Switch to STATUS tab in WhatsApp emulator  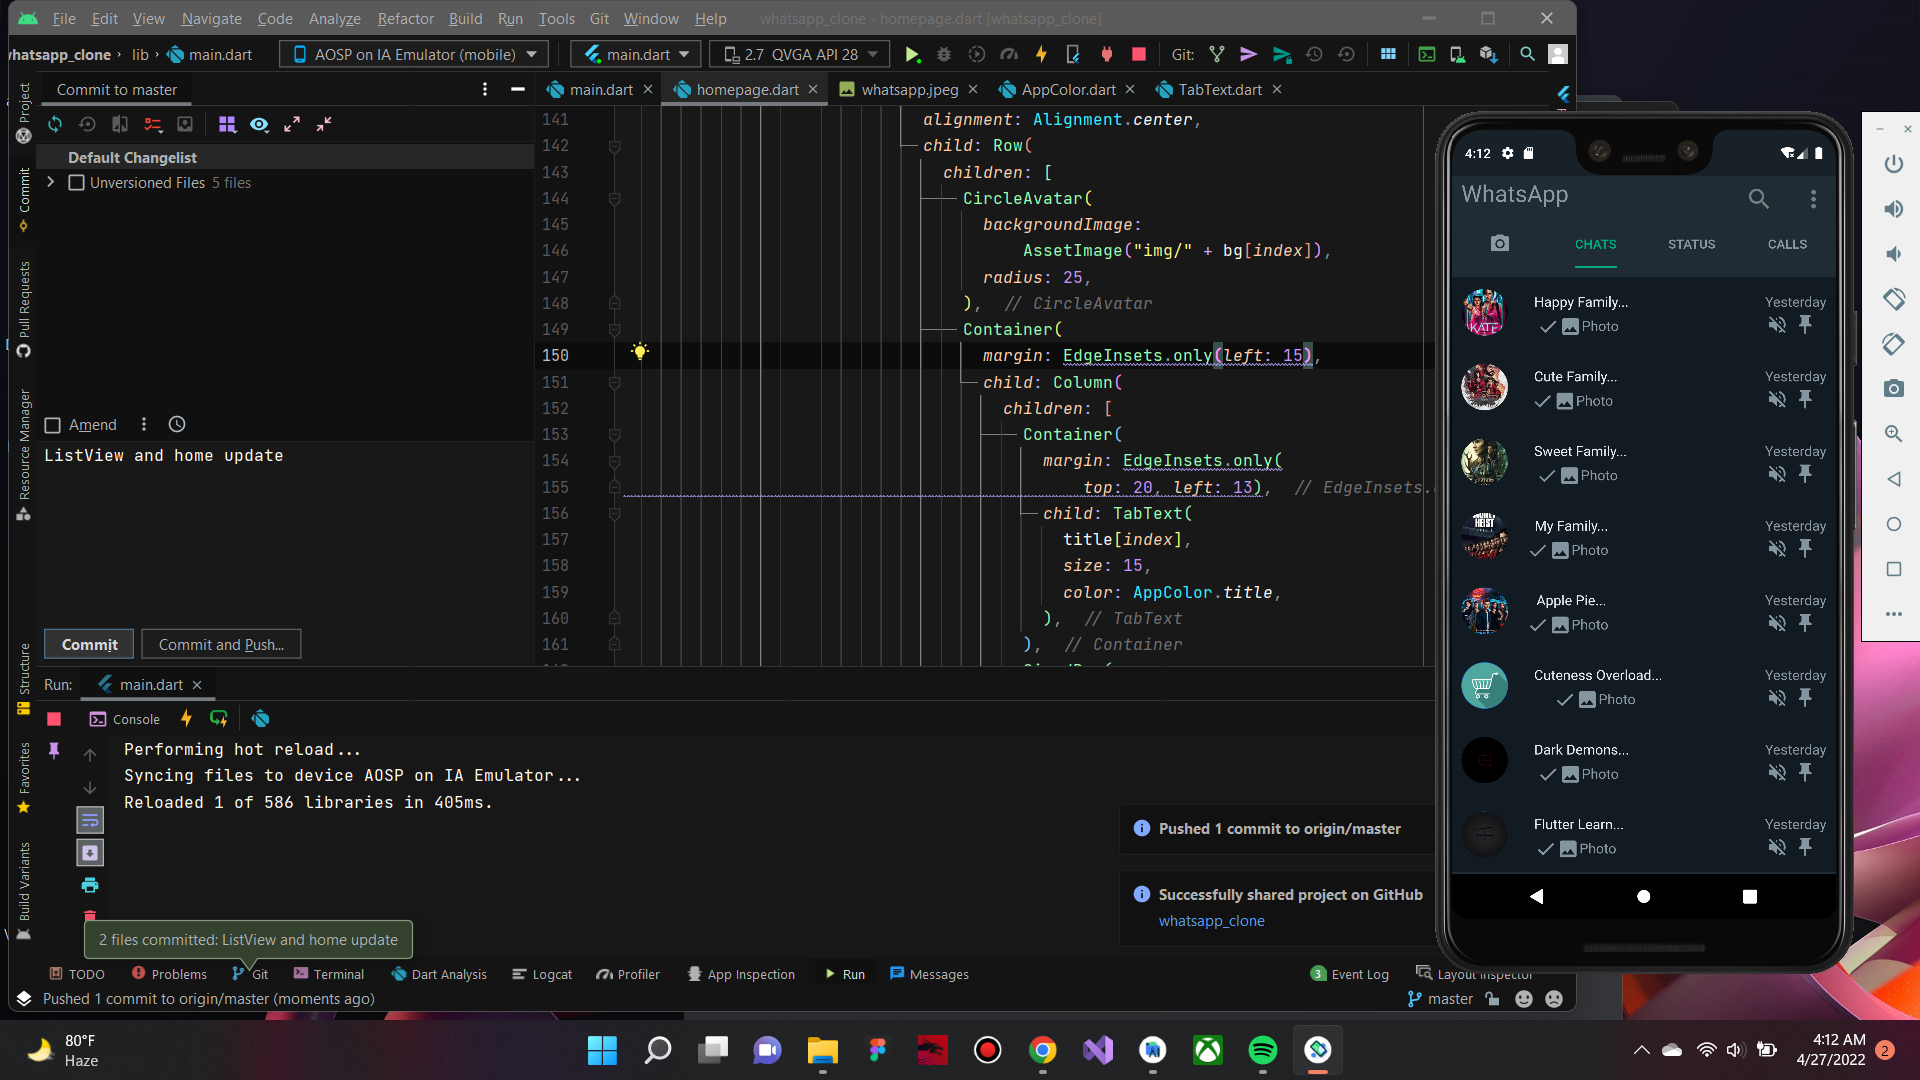click(x=1691, y=244)
